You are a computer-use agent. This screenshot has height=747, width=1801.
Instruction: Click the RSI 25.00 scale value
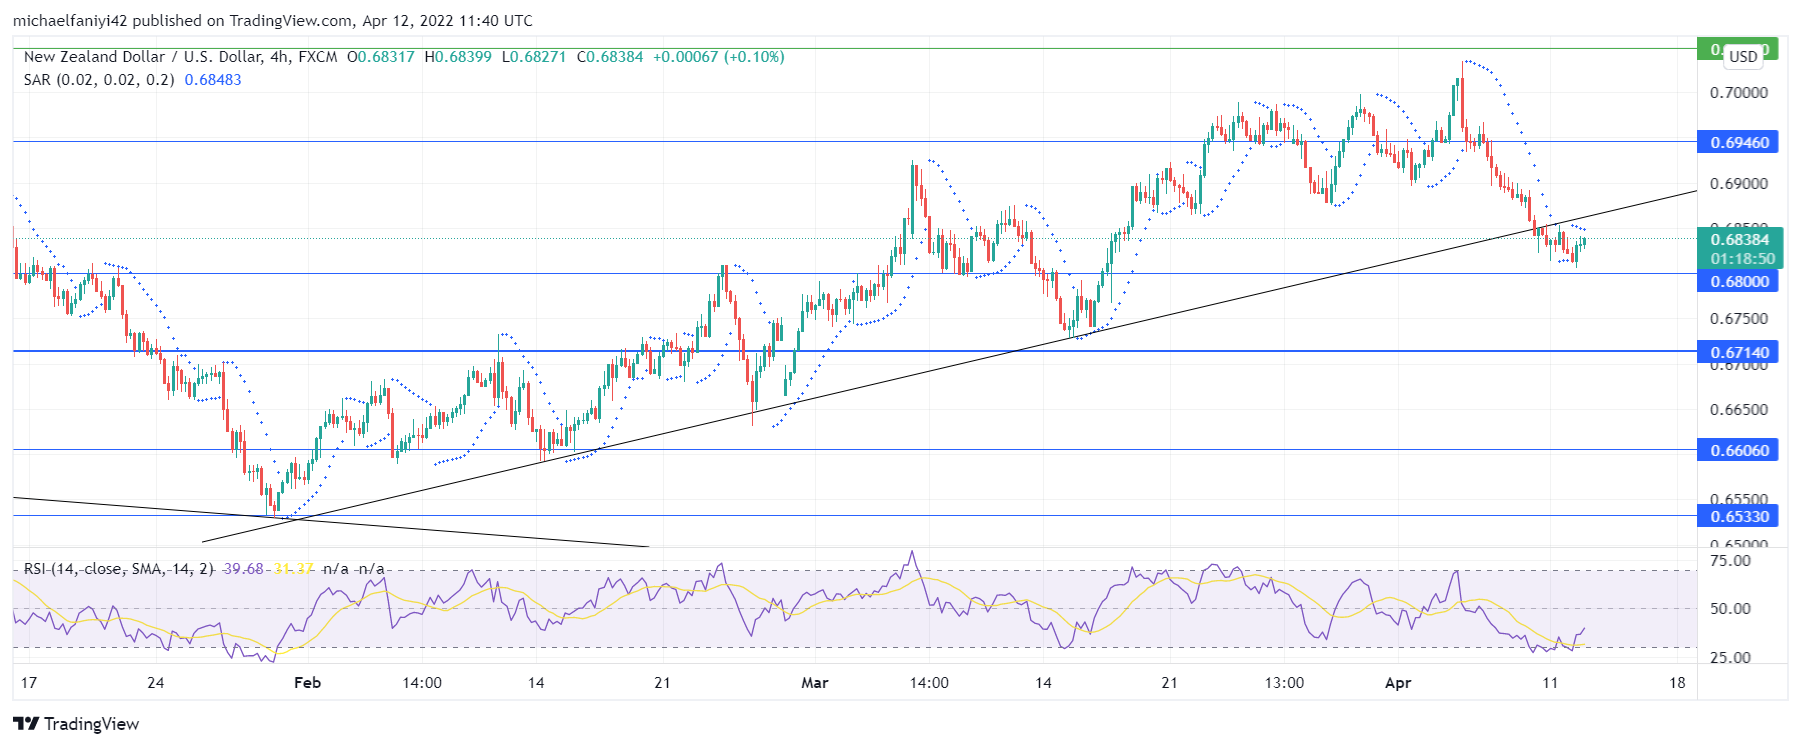tap(1730, 658)
